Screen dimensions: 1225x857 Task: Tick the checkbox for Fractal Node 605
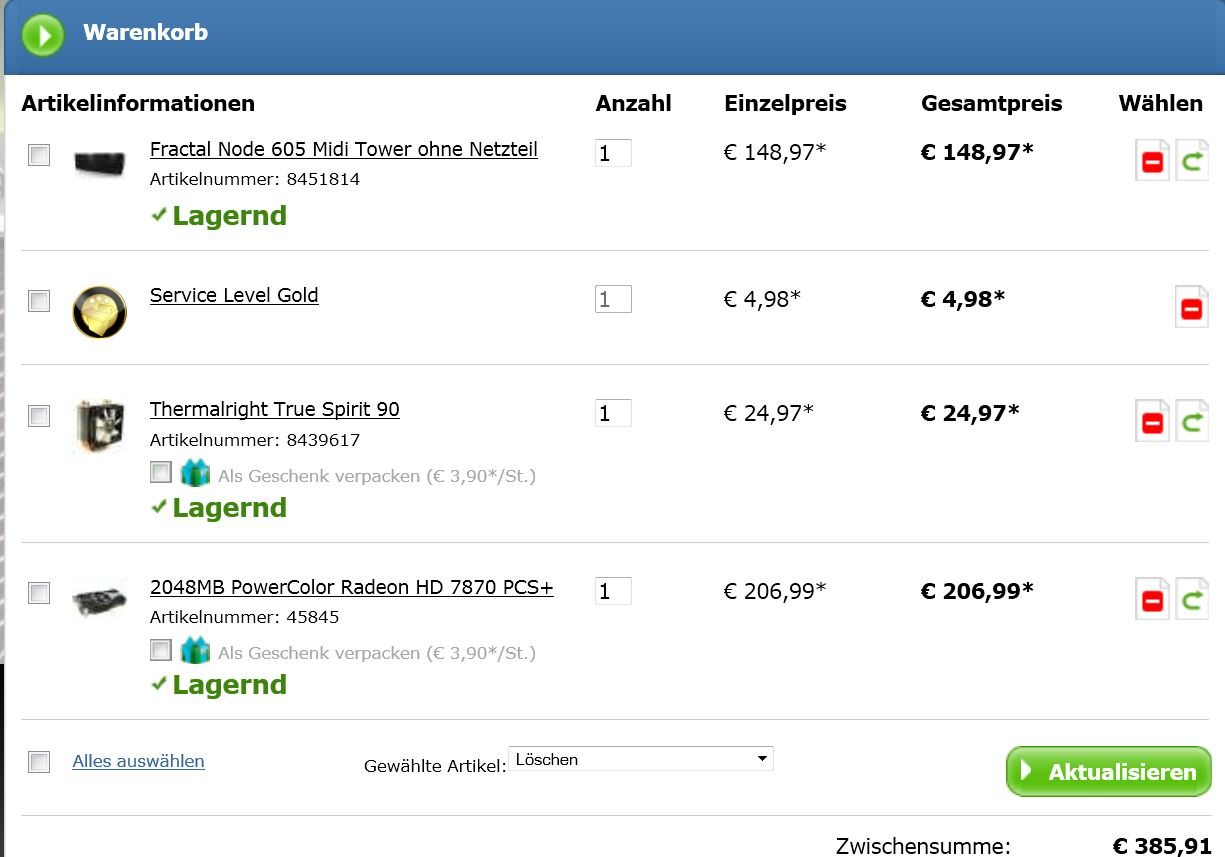click(39, 155)
